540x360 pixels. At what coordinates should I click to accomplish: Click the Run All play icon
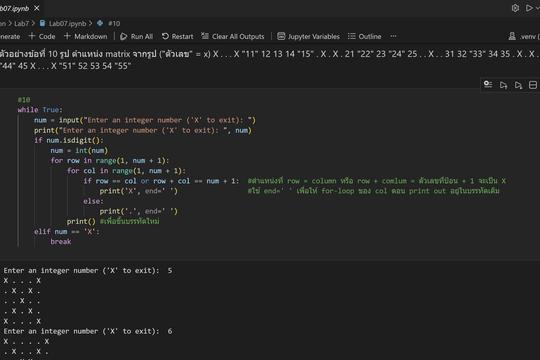(123, 36)
